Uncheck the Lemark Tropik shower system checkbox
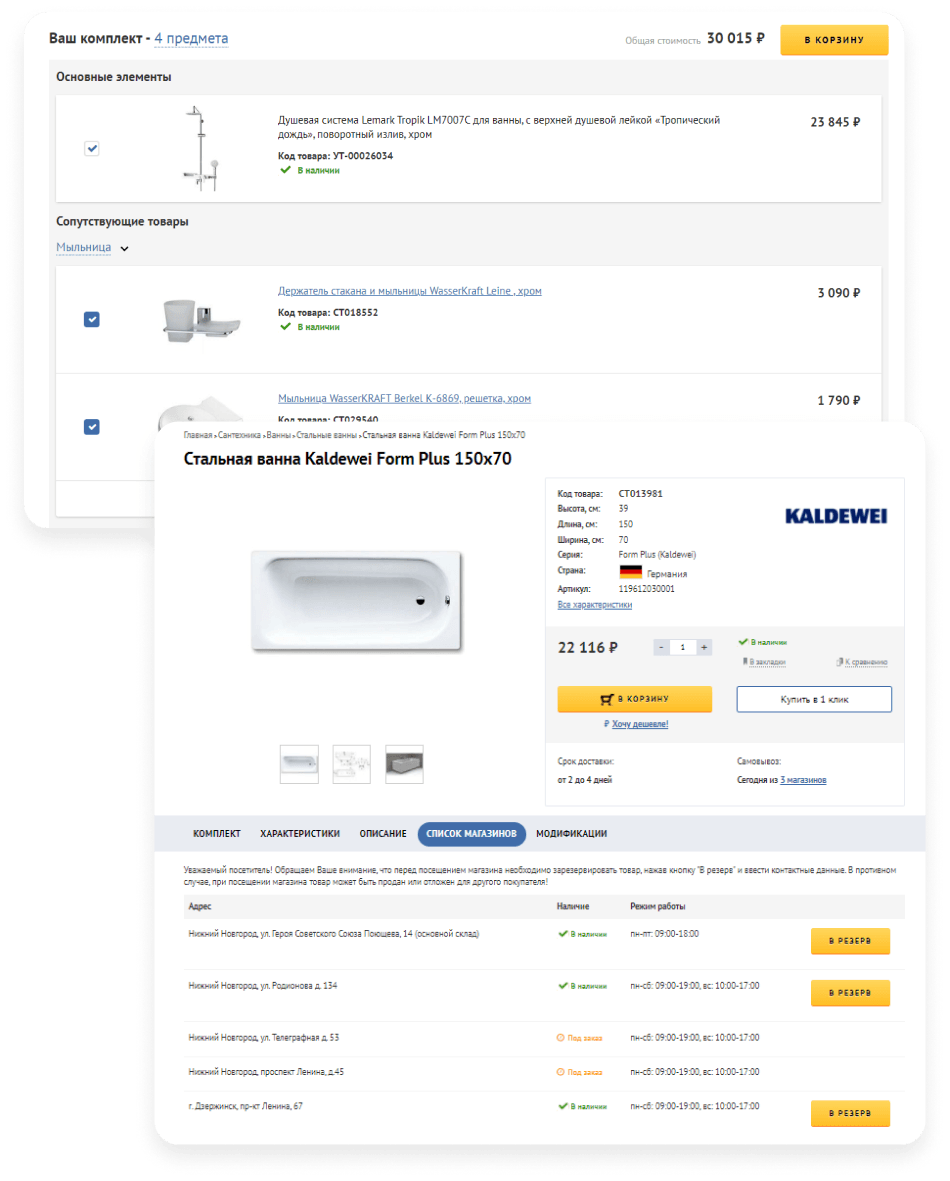950x1181 pixels. (92, 148)
